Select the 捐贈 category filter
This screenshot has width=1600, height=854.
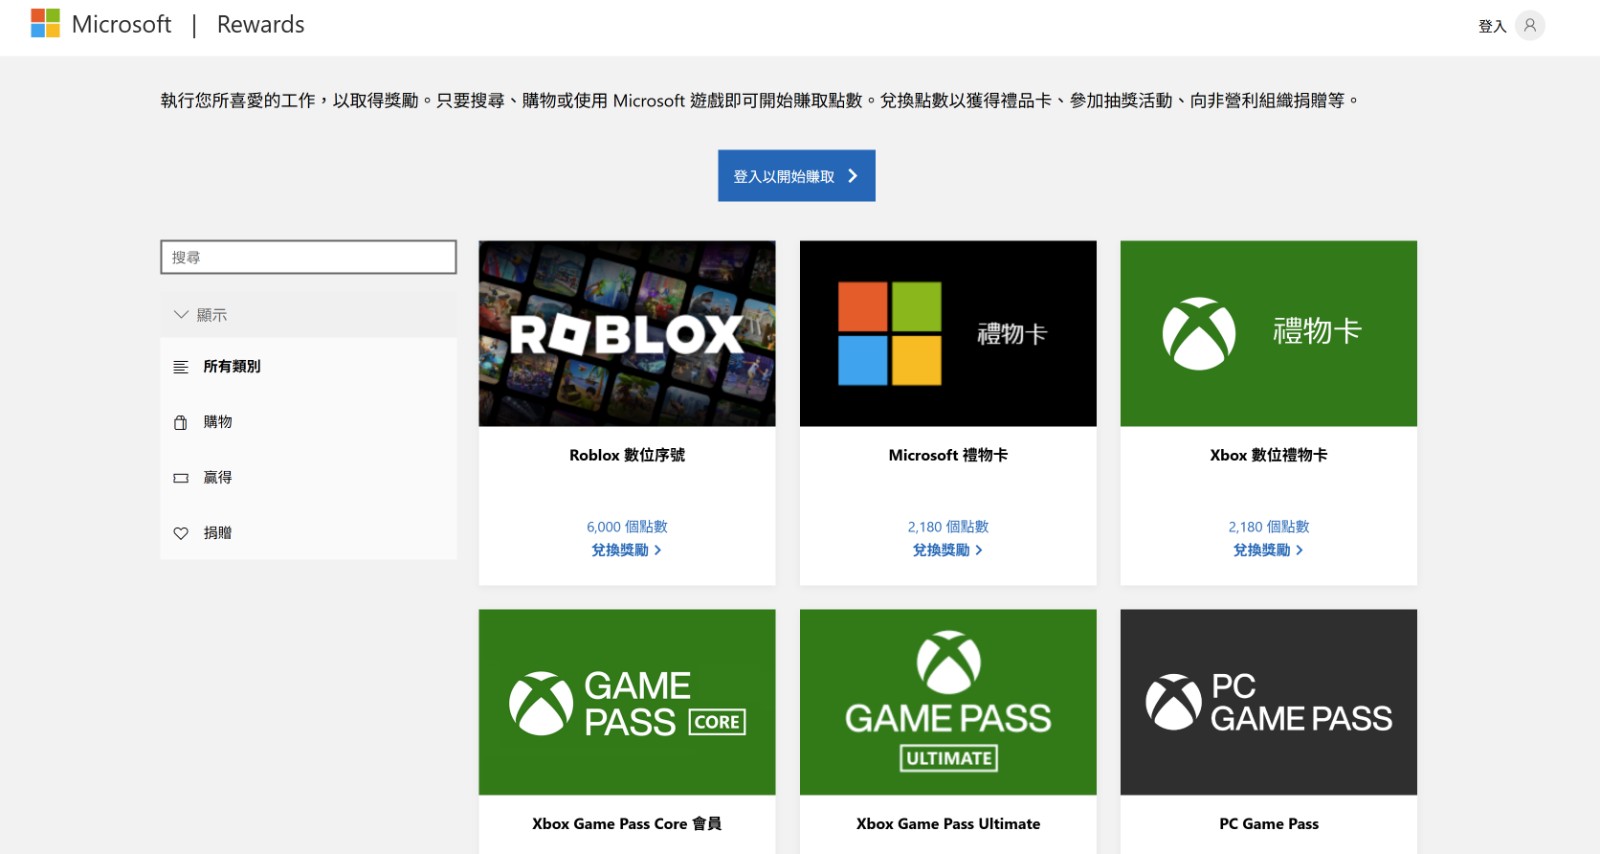(x=308, y=533)
